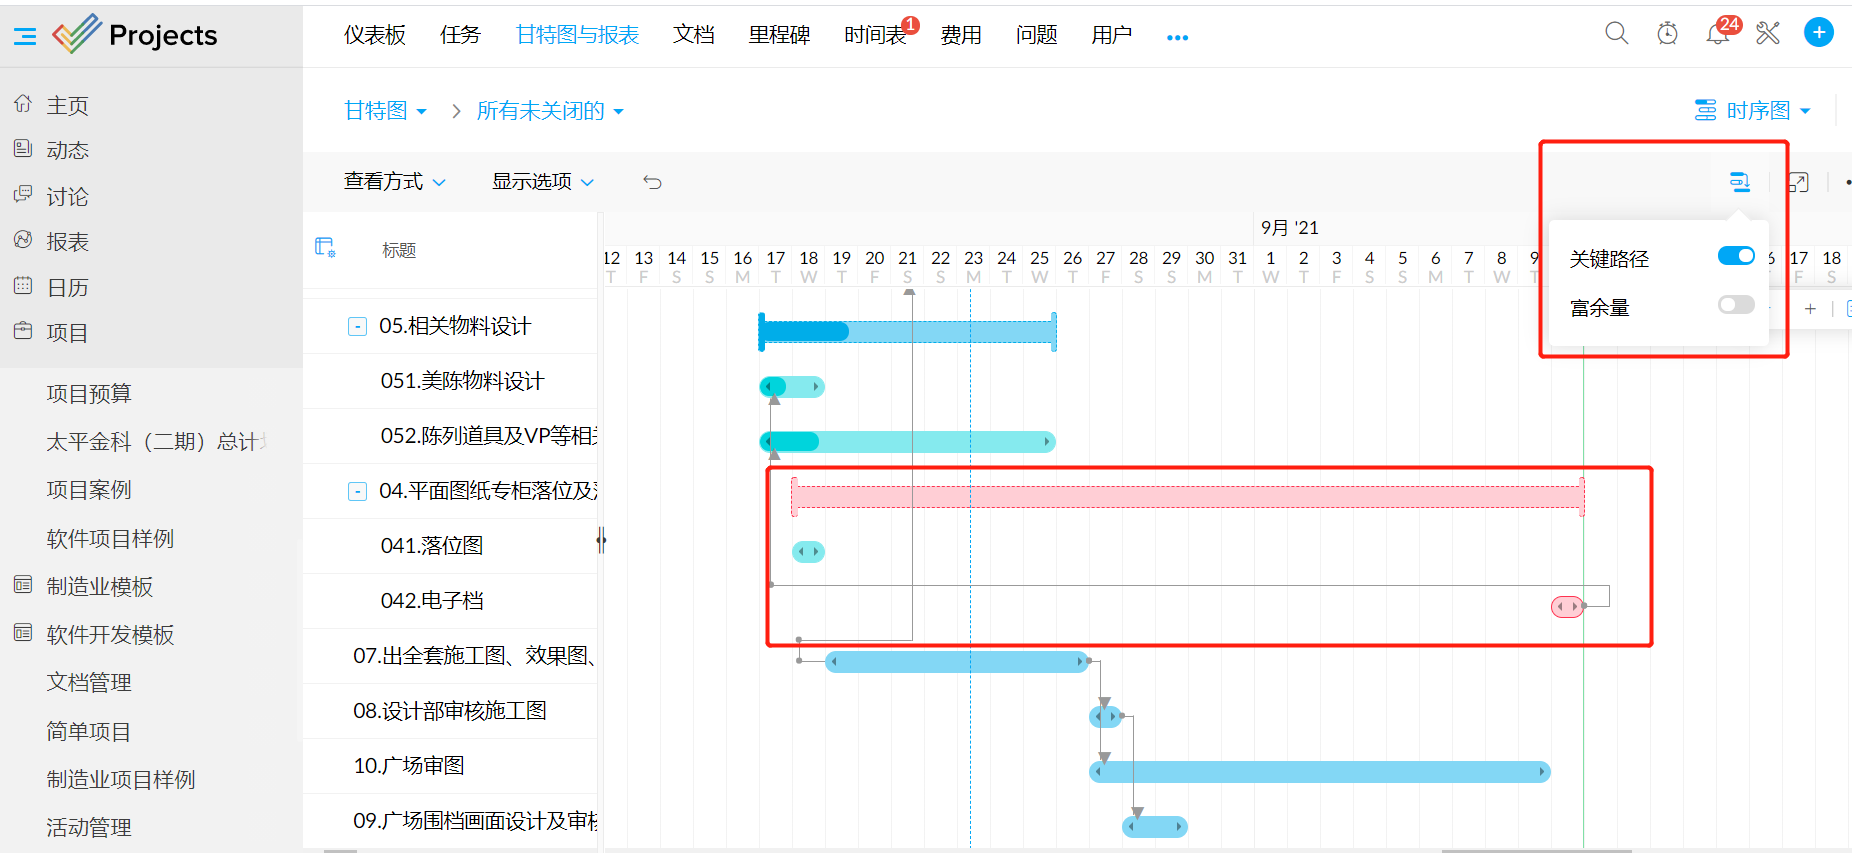1852x853 pixels.
Task: Collapse the 05.相关物料设计 task group
Action: tap(357, 327)
